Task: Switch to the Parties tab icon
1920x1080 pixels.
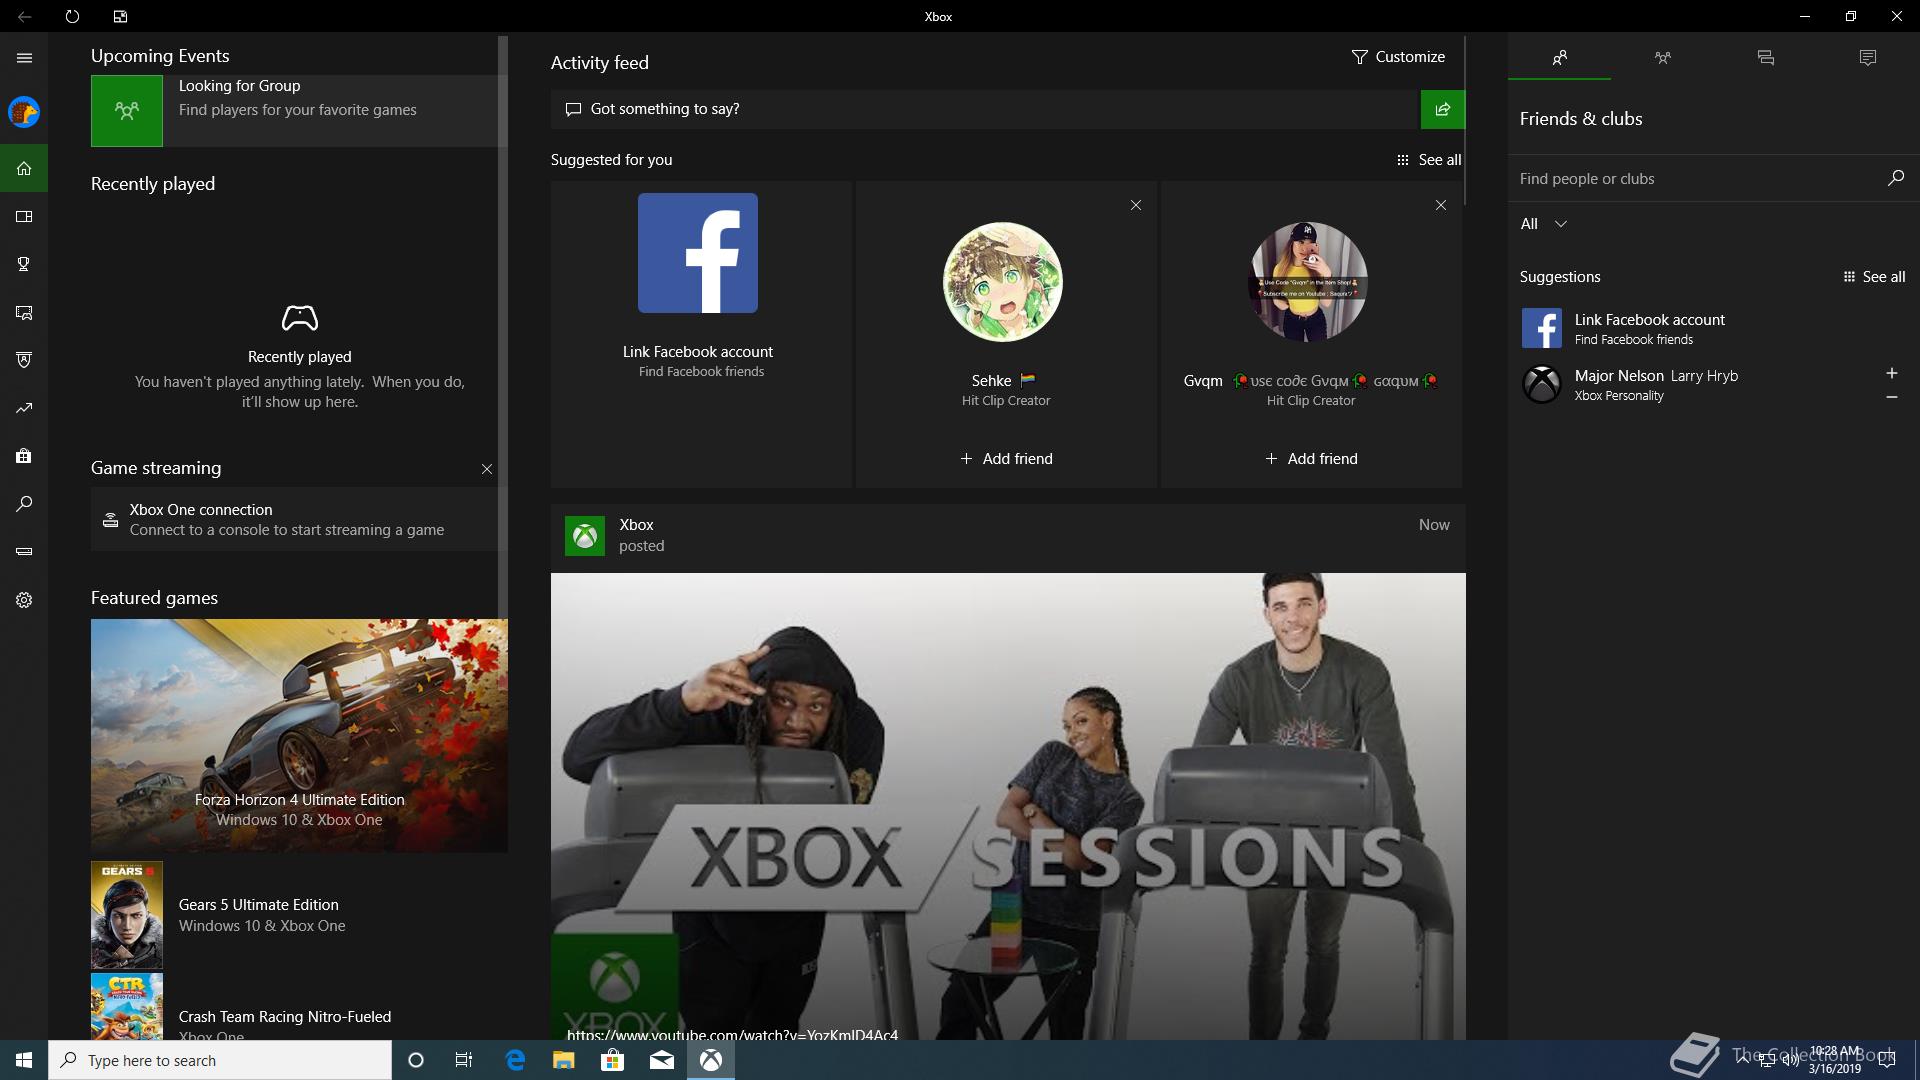Action: pyautogui.click(x=1662, y=58)
